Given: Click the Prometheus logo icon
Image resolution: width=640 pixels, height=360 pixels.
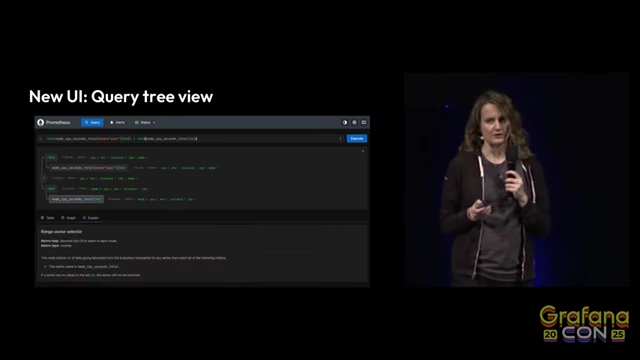Looking at the screenshot, I should [x=40, y=122].
